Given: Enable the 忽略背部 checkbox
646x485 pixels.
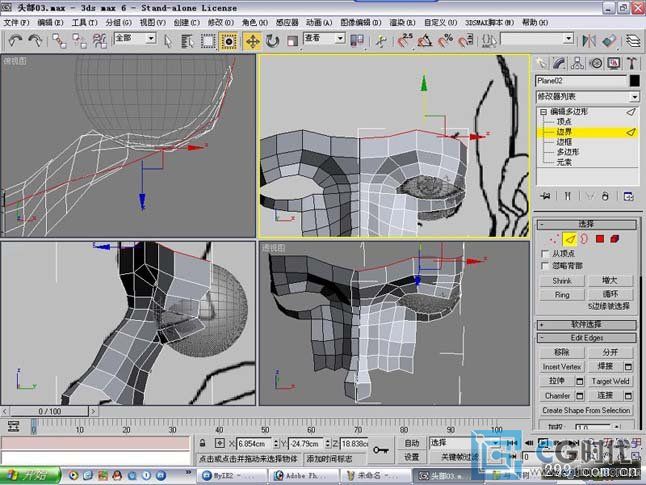Looking at the screenshot, I should pyautogui.click(x=545, y=266).
